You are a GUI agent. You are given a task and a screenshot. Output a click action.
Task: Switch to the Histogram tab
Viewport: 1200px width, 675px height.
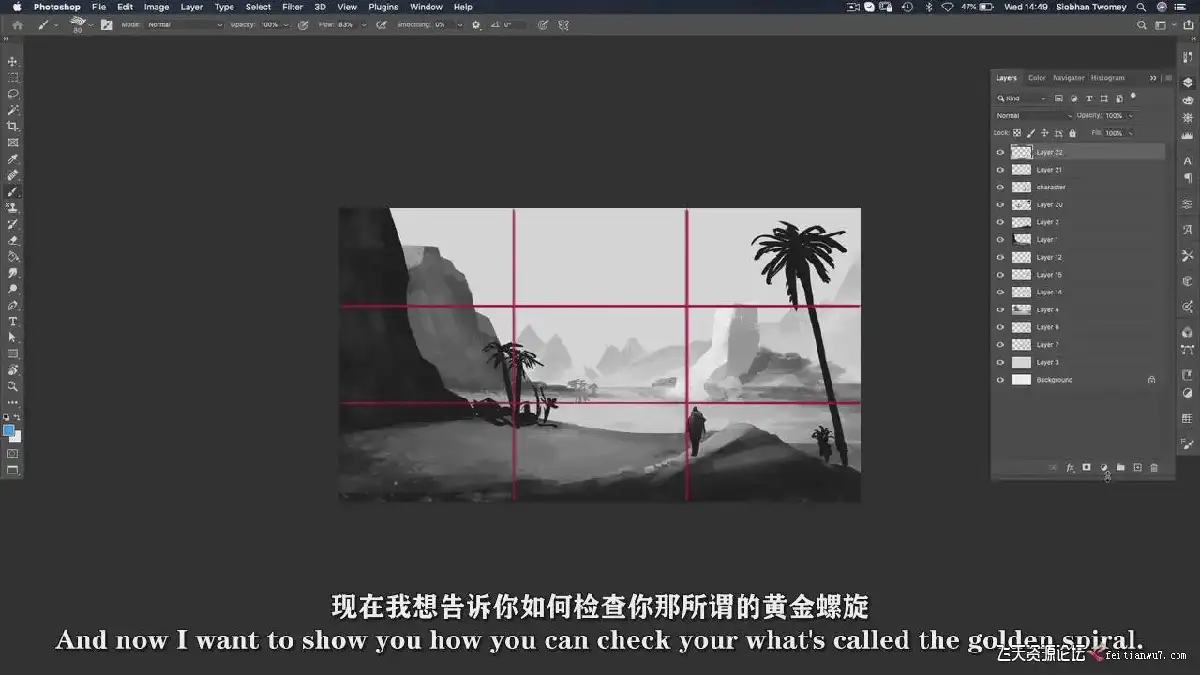pos(1108,78)
